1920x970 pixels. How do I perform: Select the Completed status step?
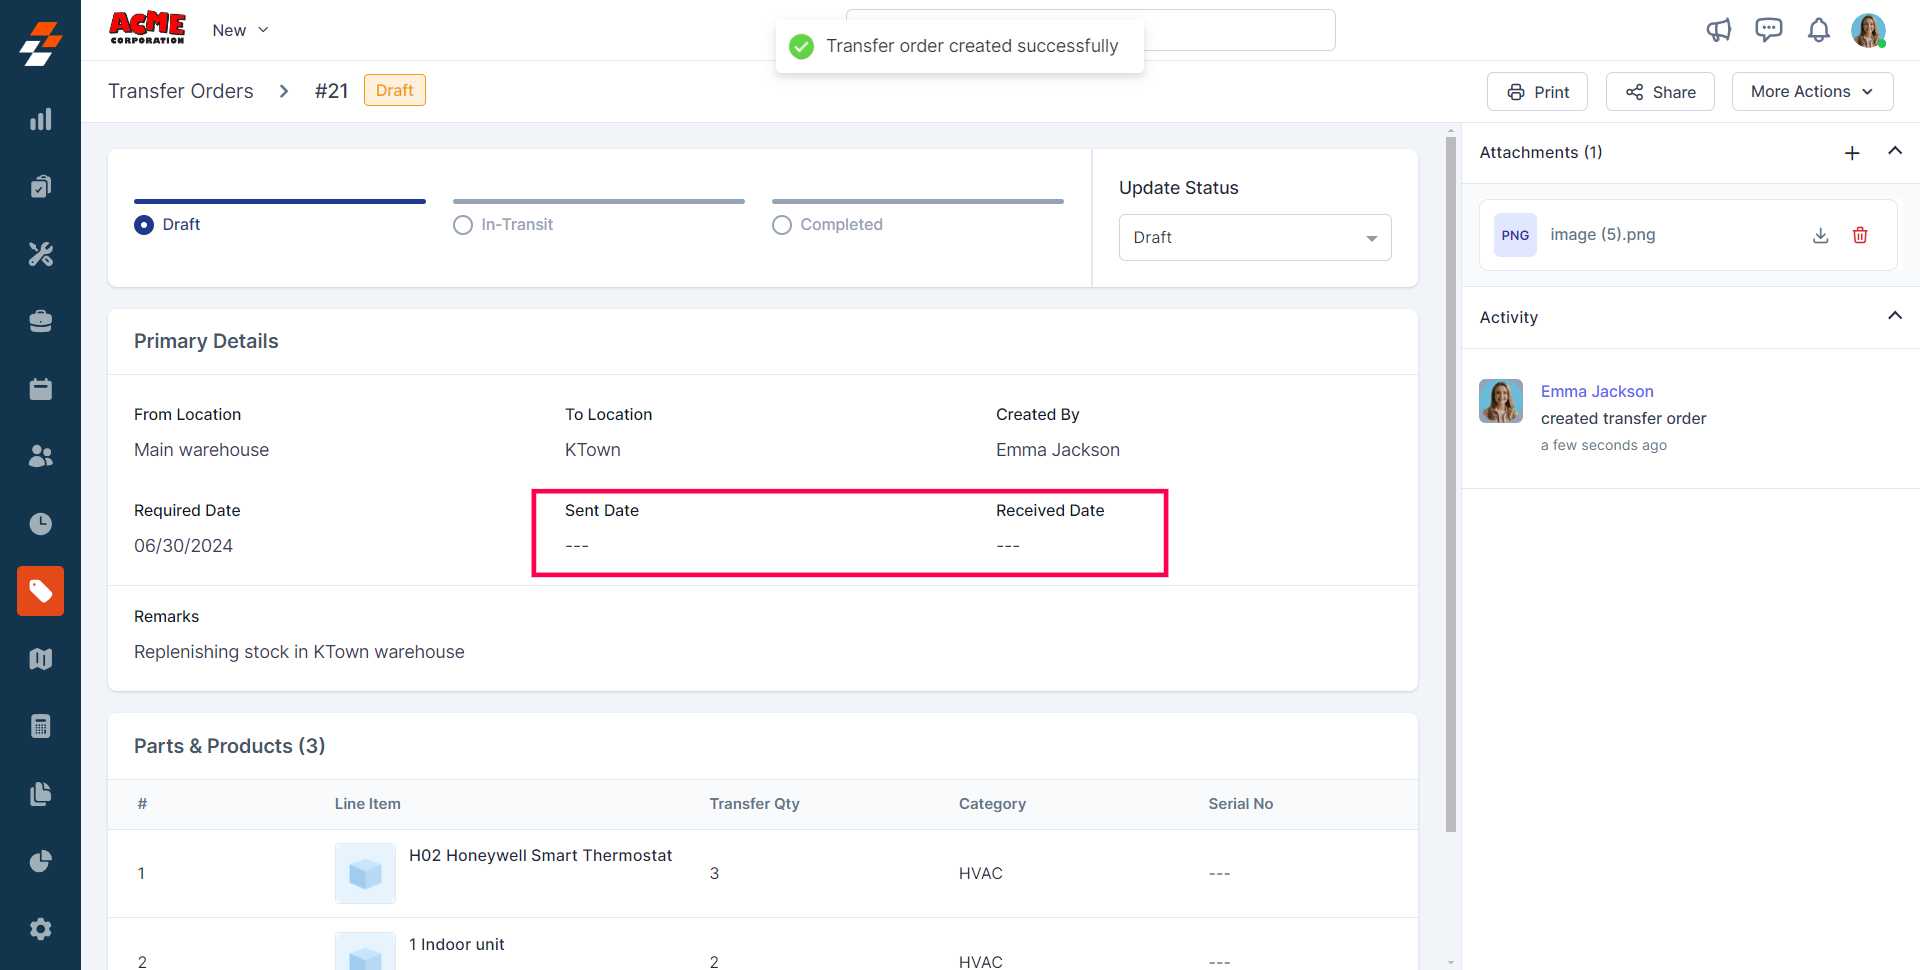[782, 225]
